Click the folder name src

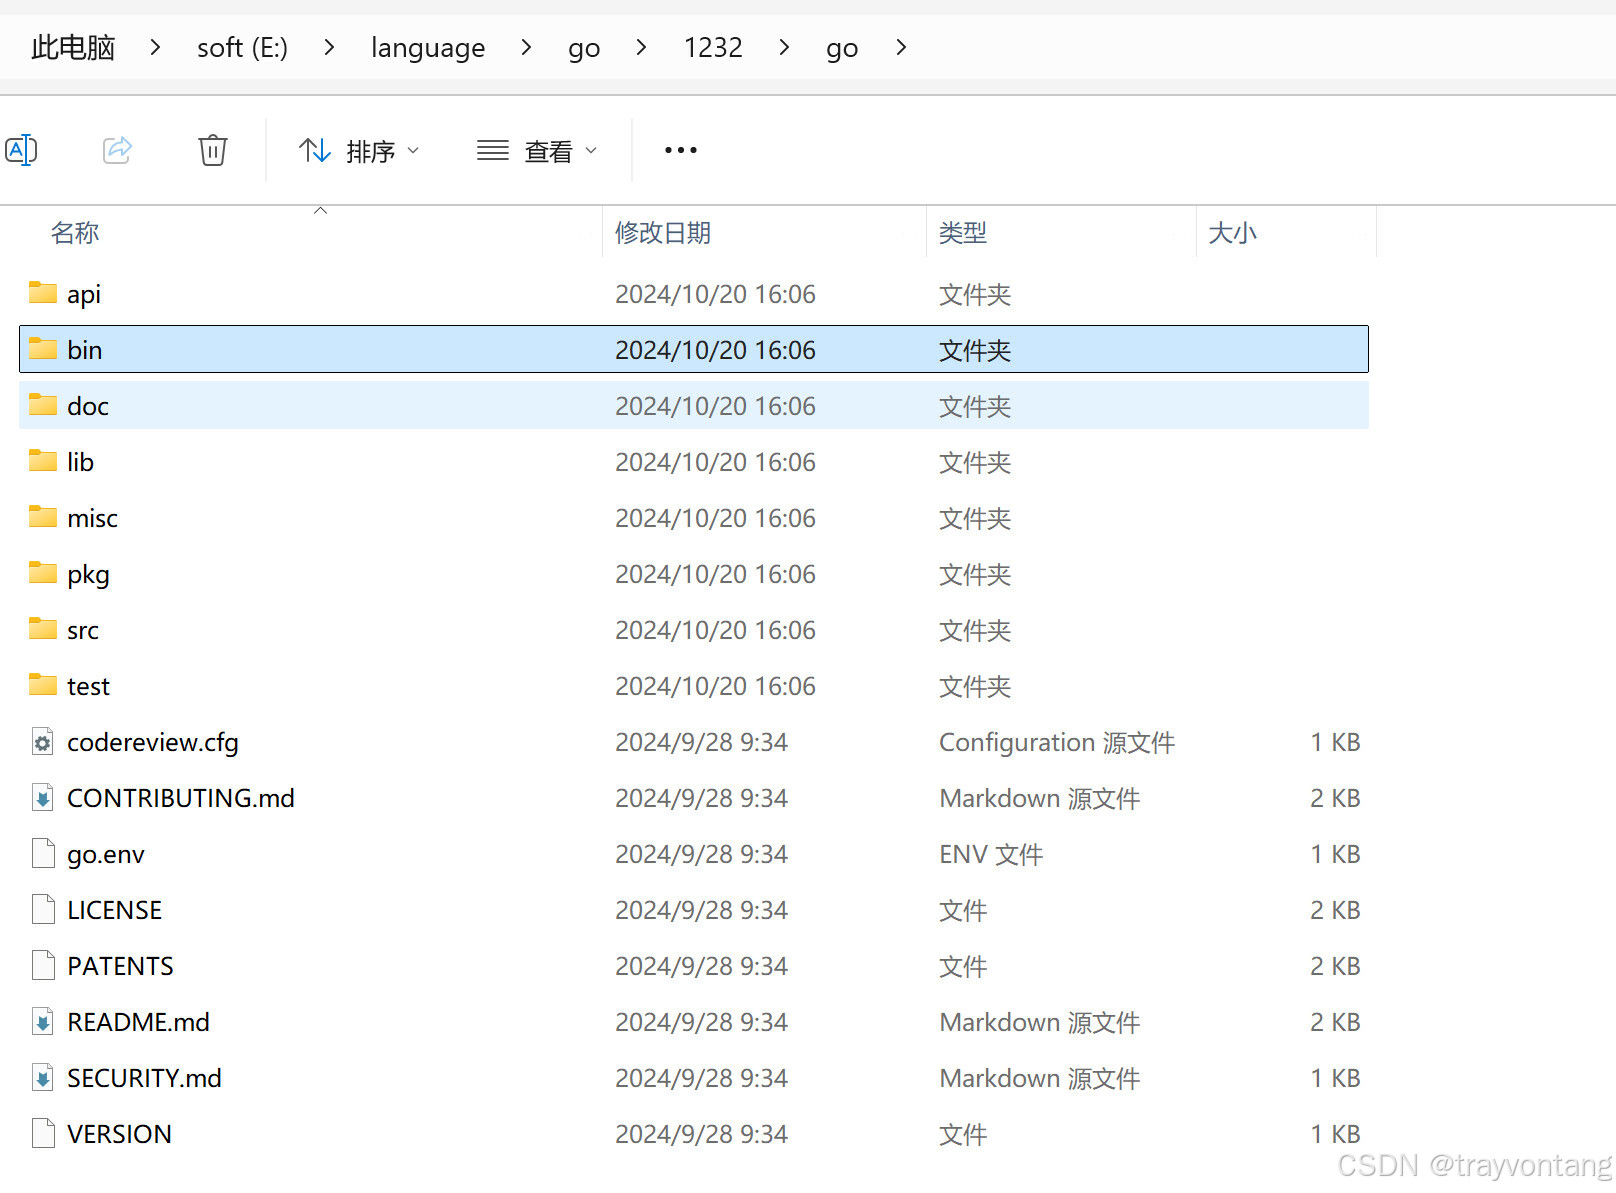tap(83, 631)
